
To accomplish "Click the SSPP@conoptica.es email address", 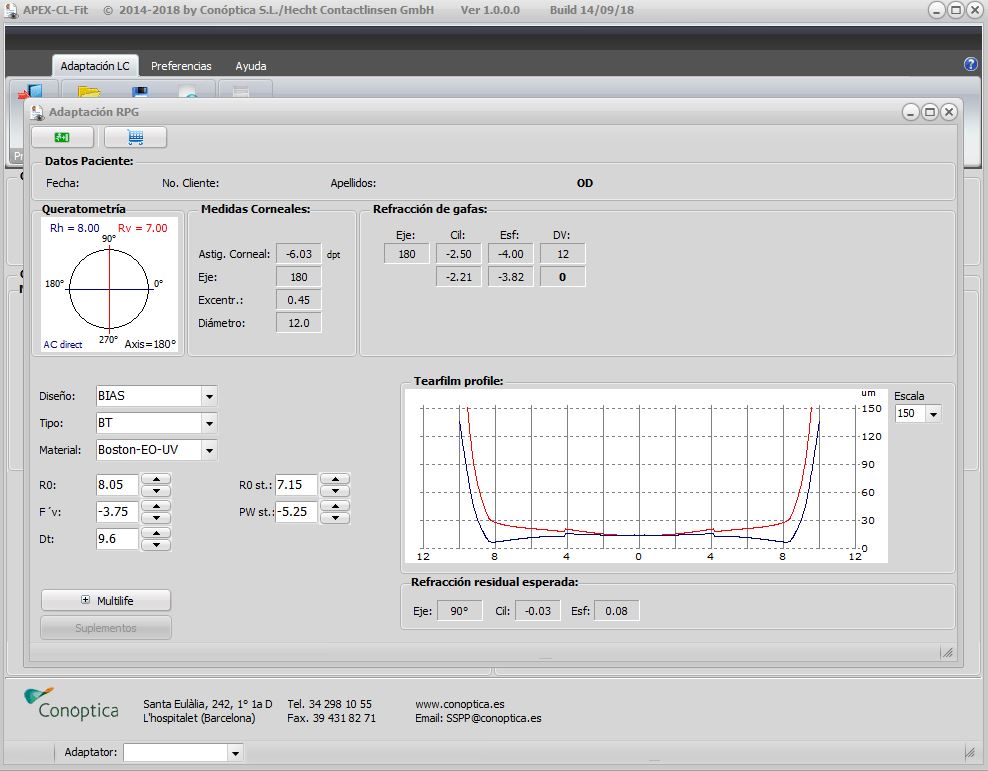I will pyautogui.click(x=493, y=718).
